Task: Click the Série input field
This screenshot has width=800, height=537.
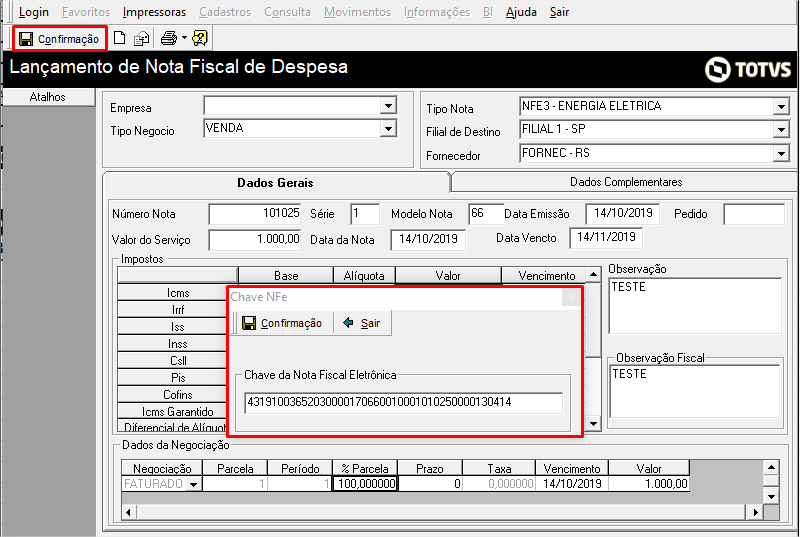Action: pos(365,214)
